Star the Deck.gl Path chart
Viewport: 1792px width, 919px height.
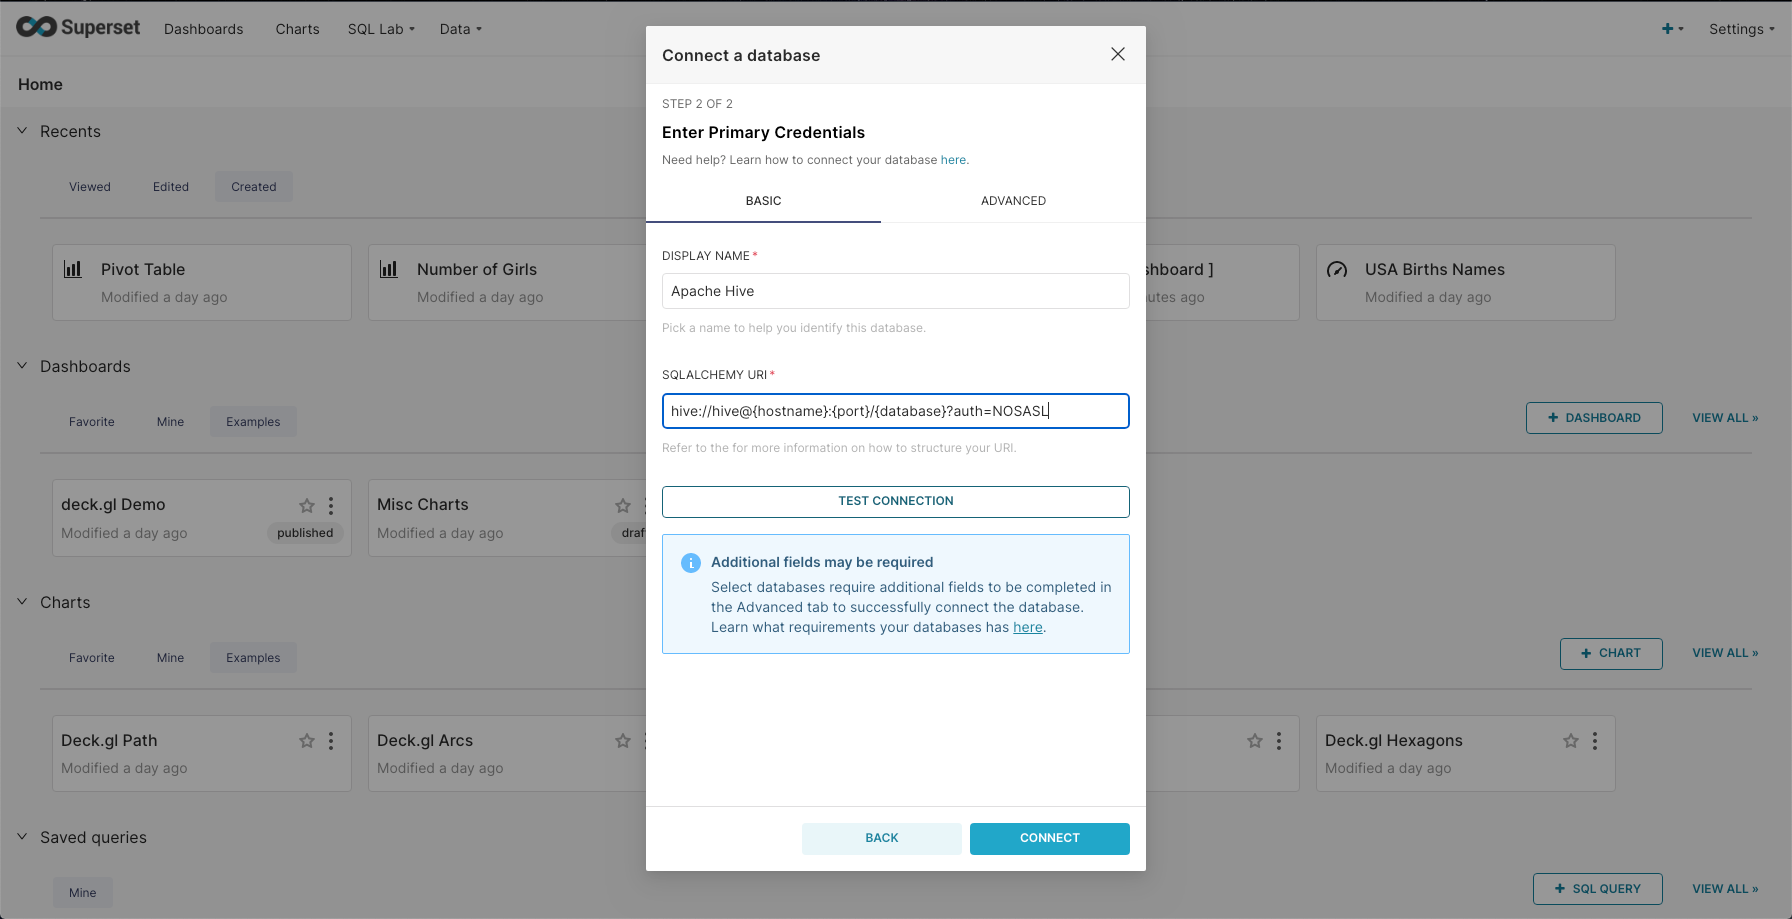[307, 741]
